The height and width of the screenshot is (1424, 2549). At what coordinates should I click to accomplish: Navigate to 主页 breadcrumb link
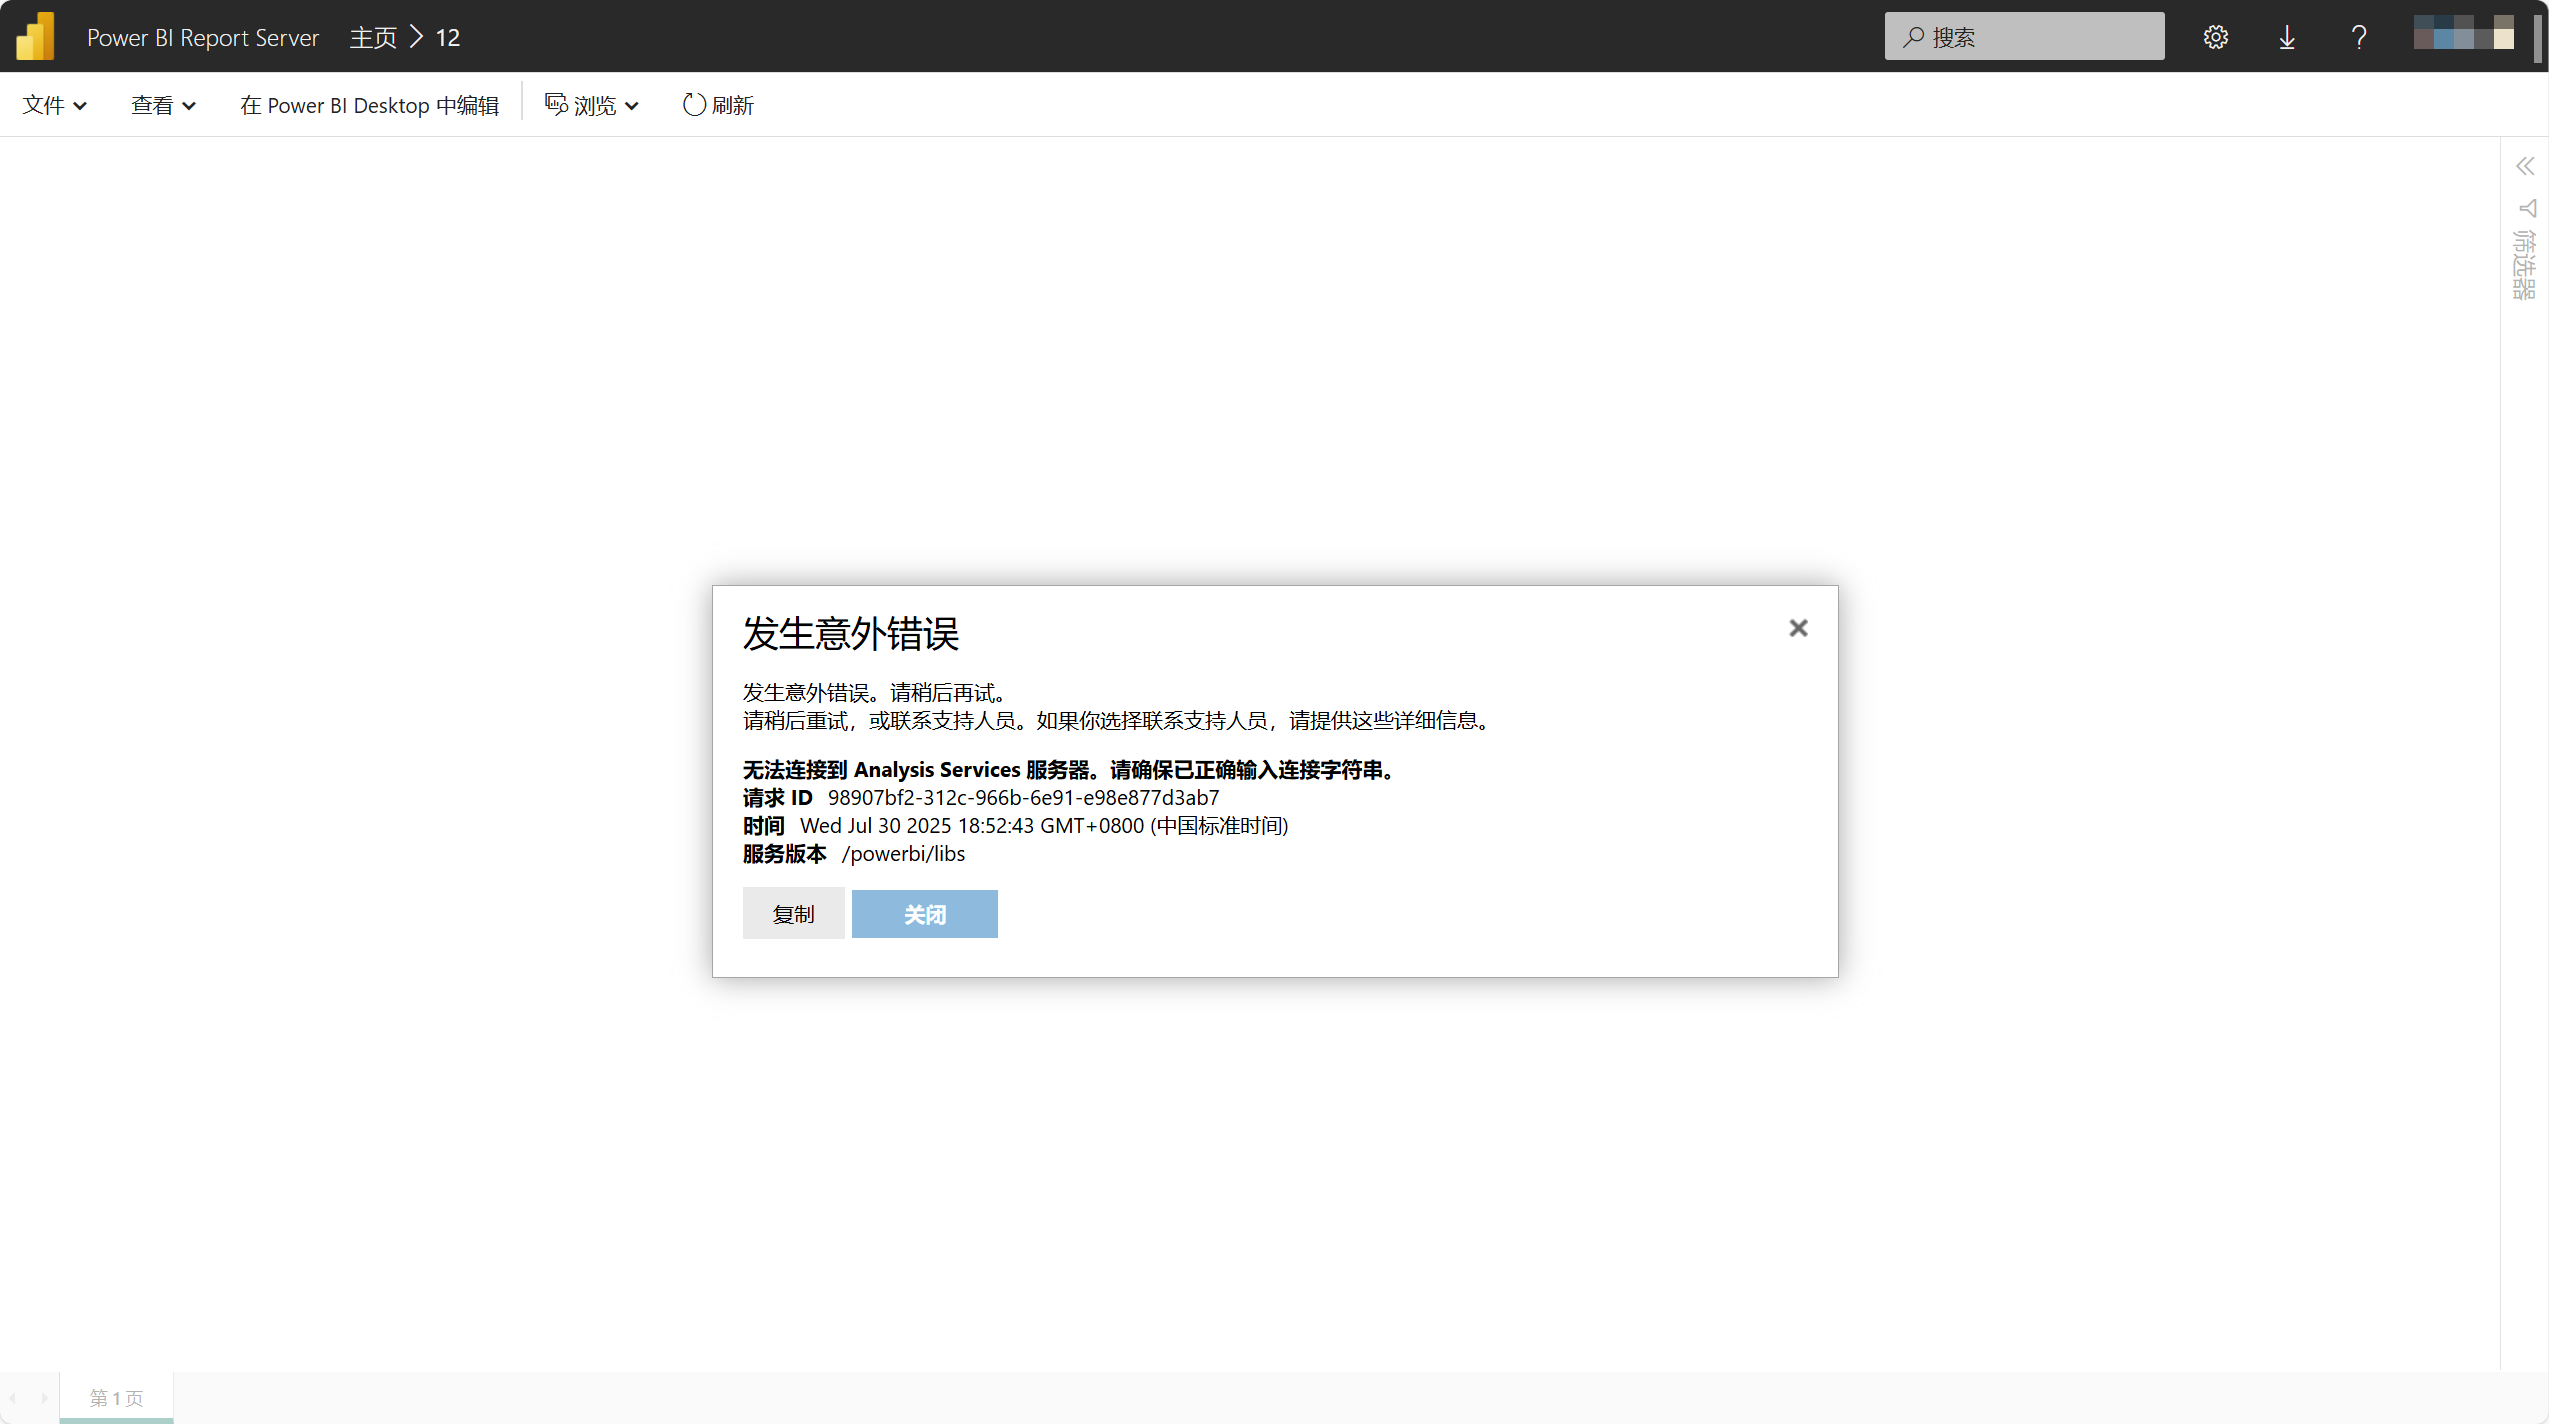coord(373,37)
